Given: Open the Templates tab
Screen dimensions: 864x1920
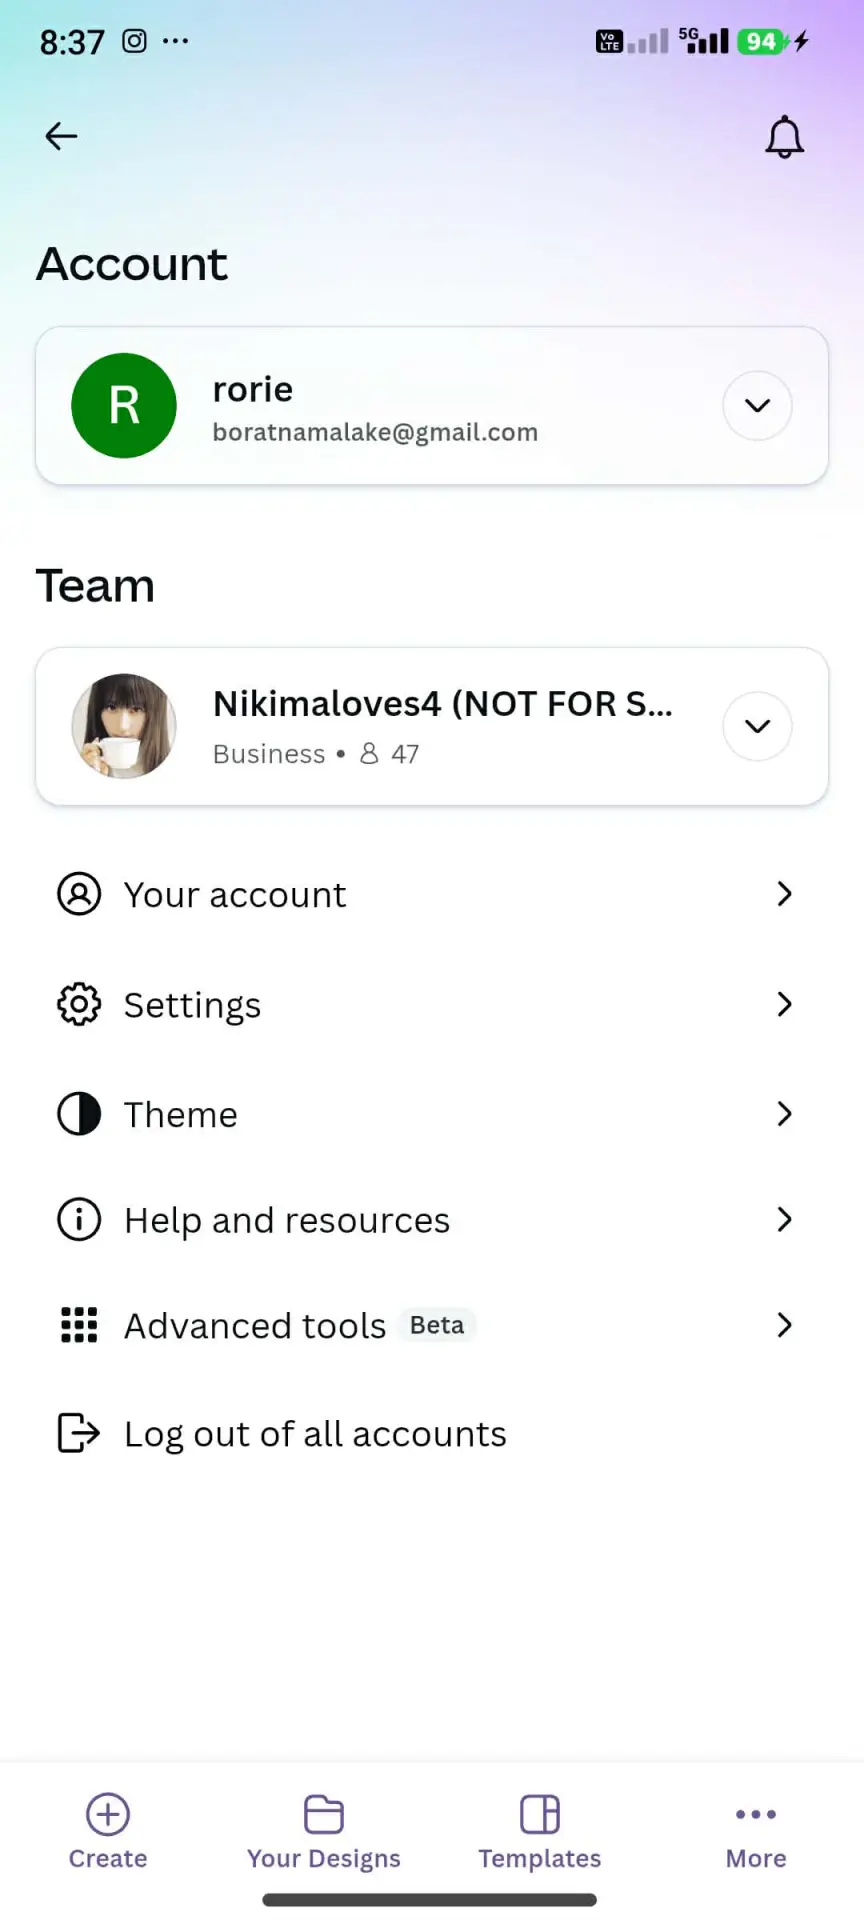Looking at the screenshot, I should pyautogui.click(x=540, y=1832).
